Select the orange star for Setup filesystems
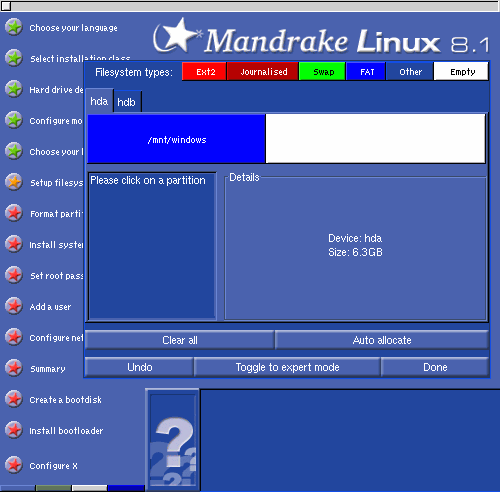 pos(14,182)
